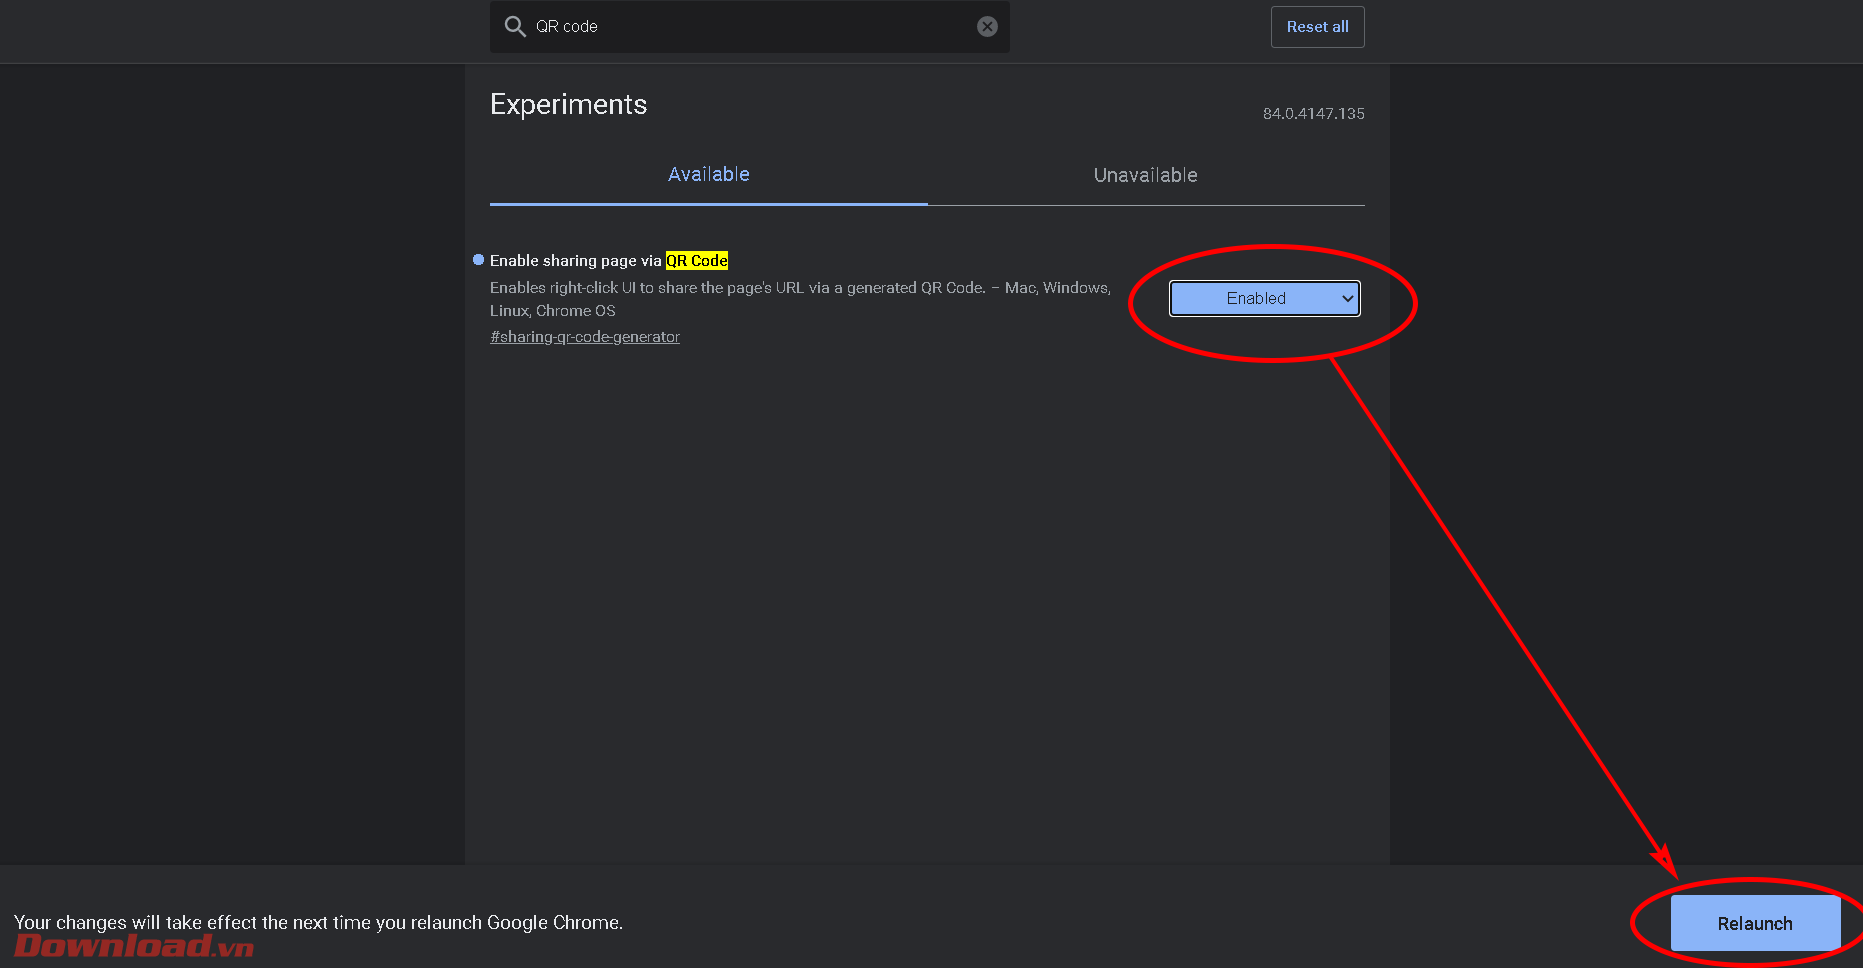Clear the search with the X icon
This screenshot has width=1863, height=968.
point(987,27)
